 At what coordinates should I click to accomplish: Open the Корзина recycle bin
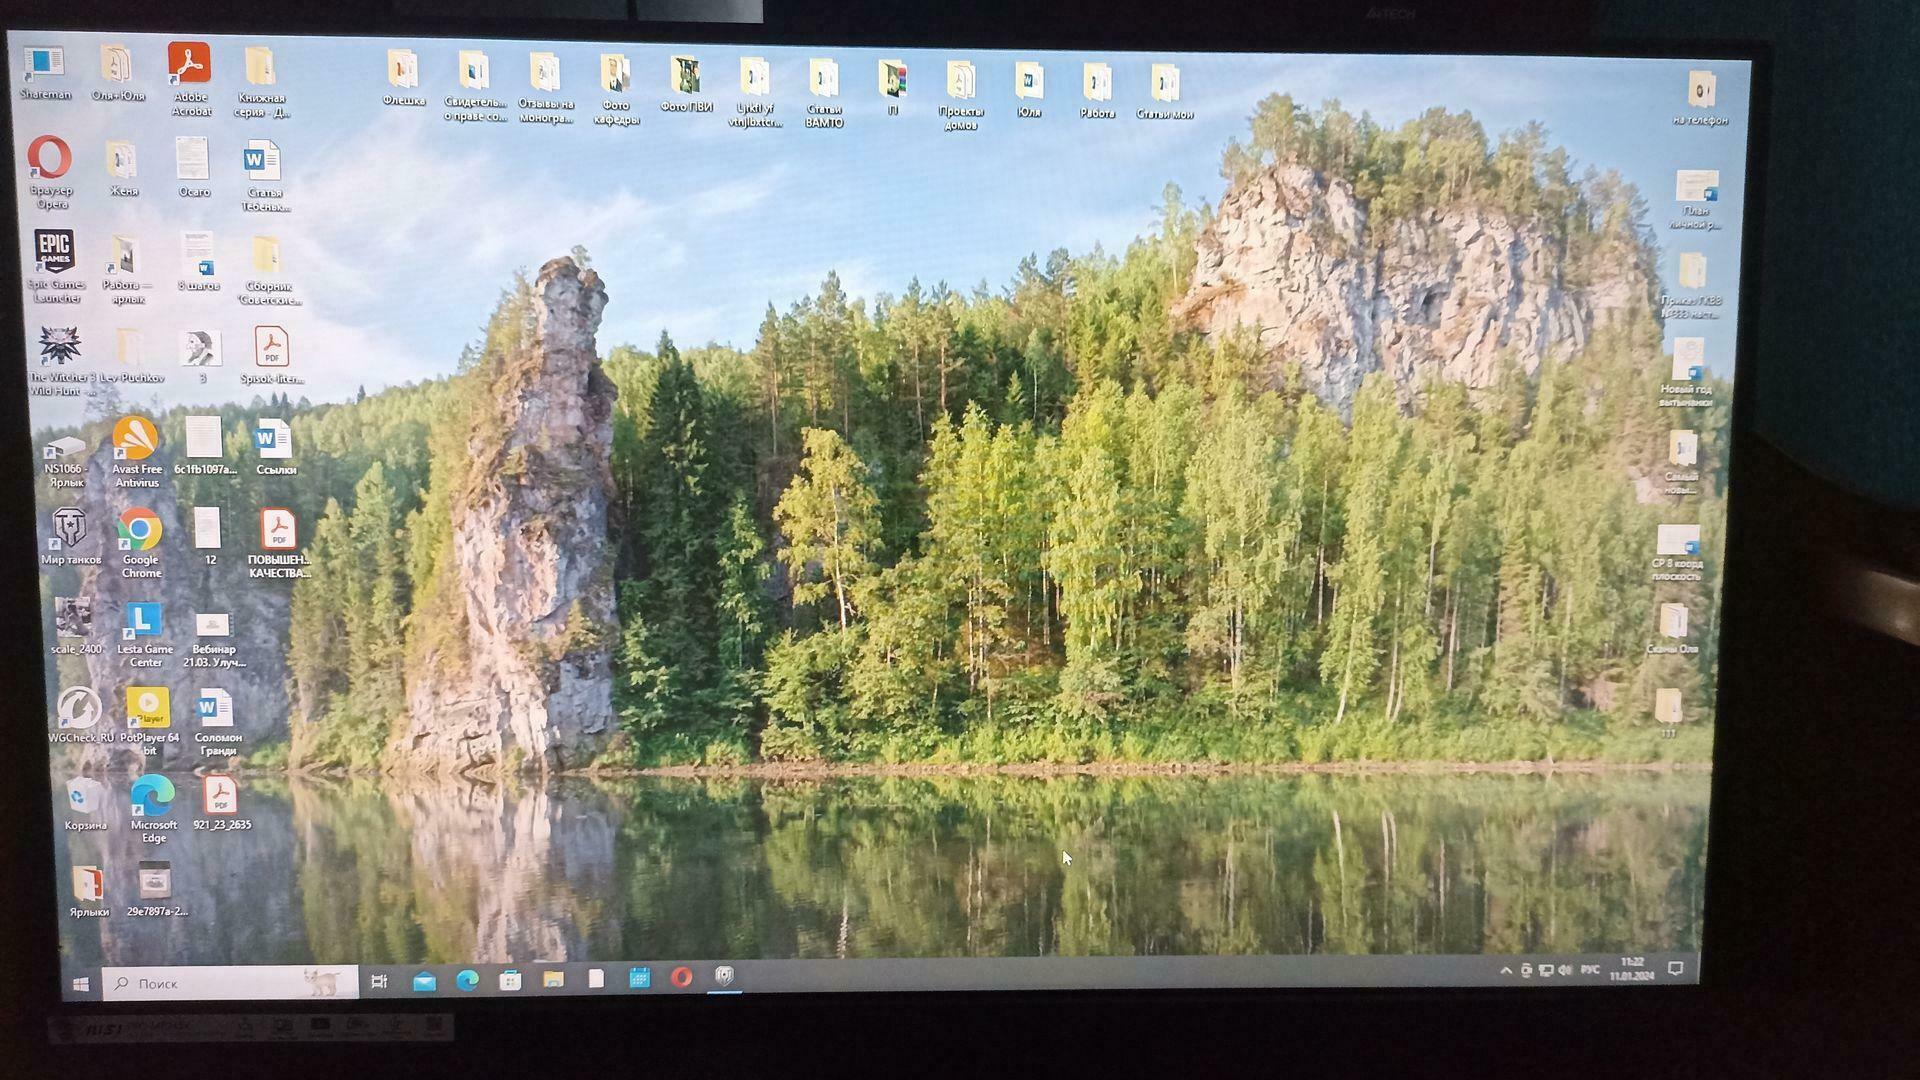(x=85, y=803)
